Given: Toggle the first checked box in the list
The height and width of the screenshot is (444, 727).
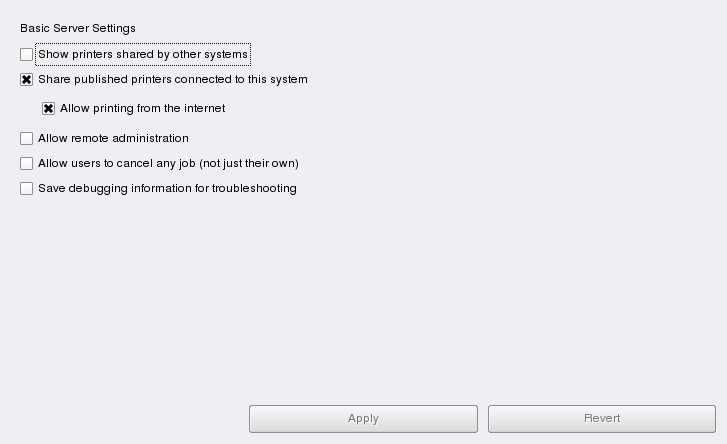Looking at the screenshot, I should point(27,79).
